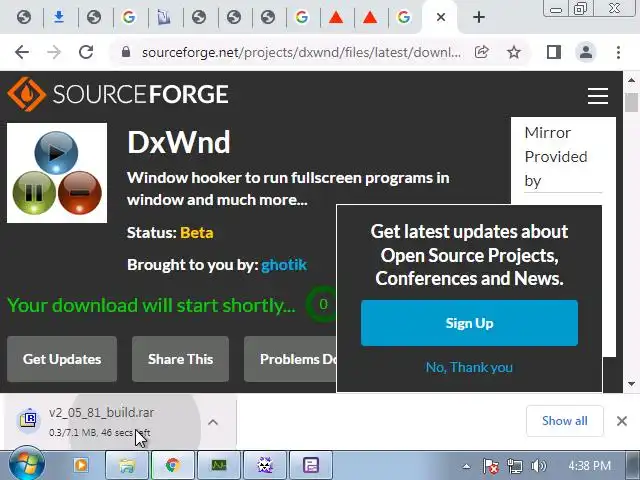640x480 pixels.
Task: Bookmark this page with the star icon
Action: pos(513,52)
